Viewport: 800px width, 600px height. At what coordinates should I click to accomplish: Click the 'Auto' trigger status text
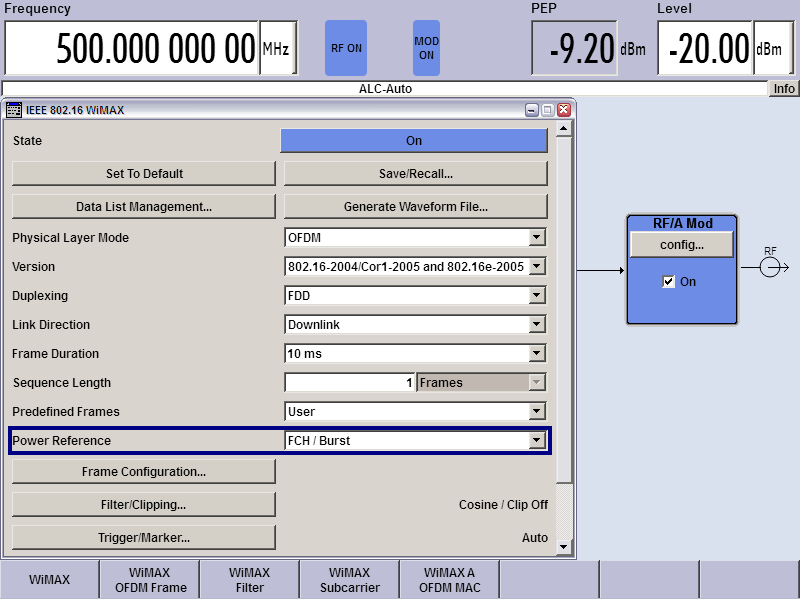535,538
